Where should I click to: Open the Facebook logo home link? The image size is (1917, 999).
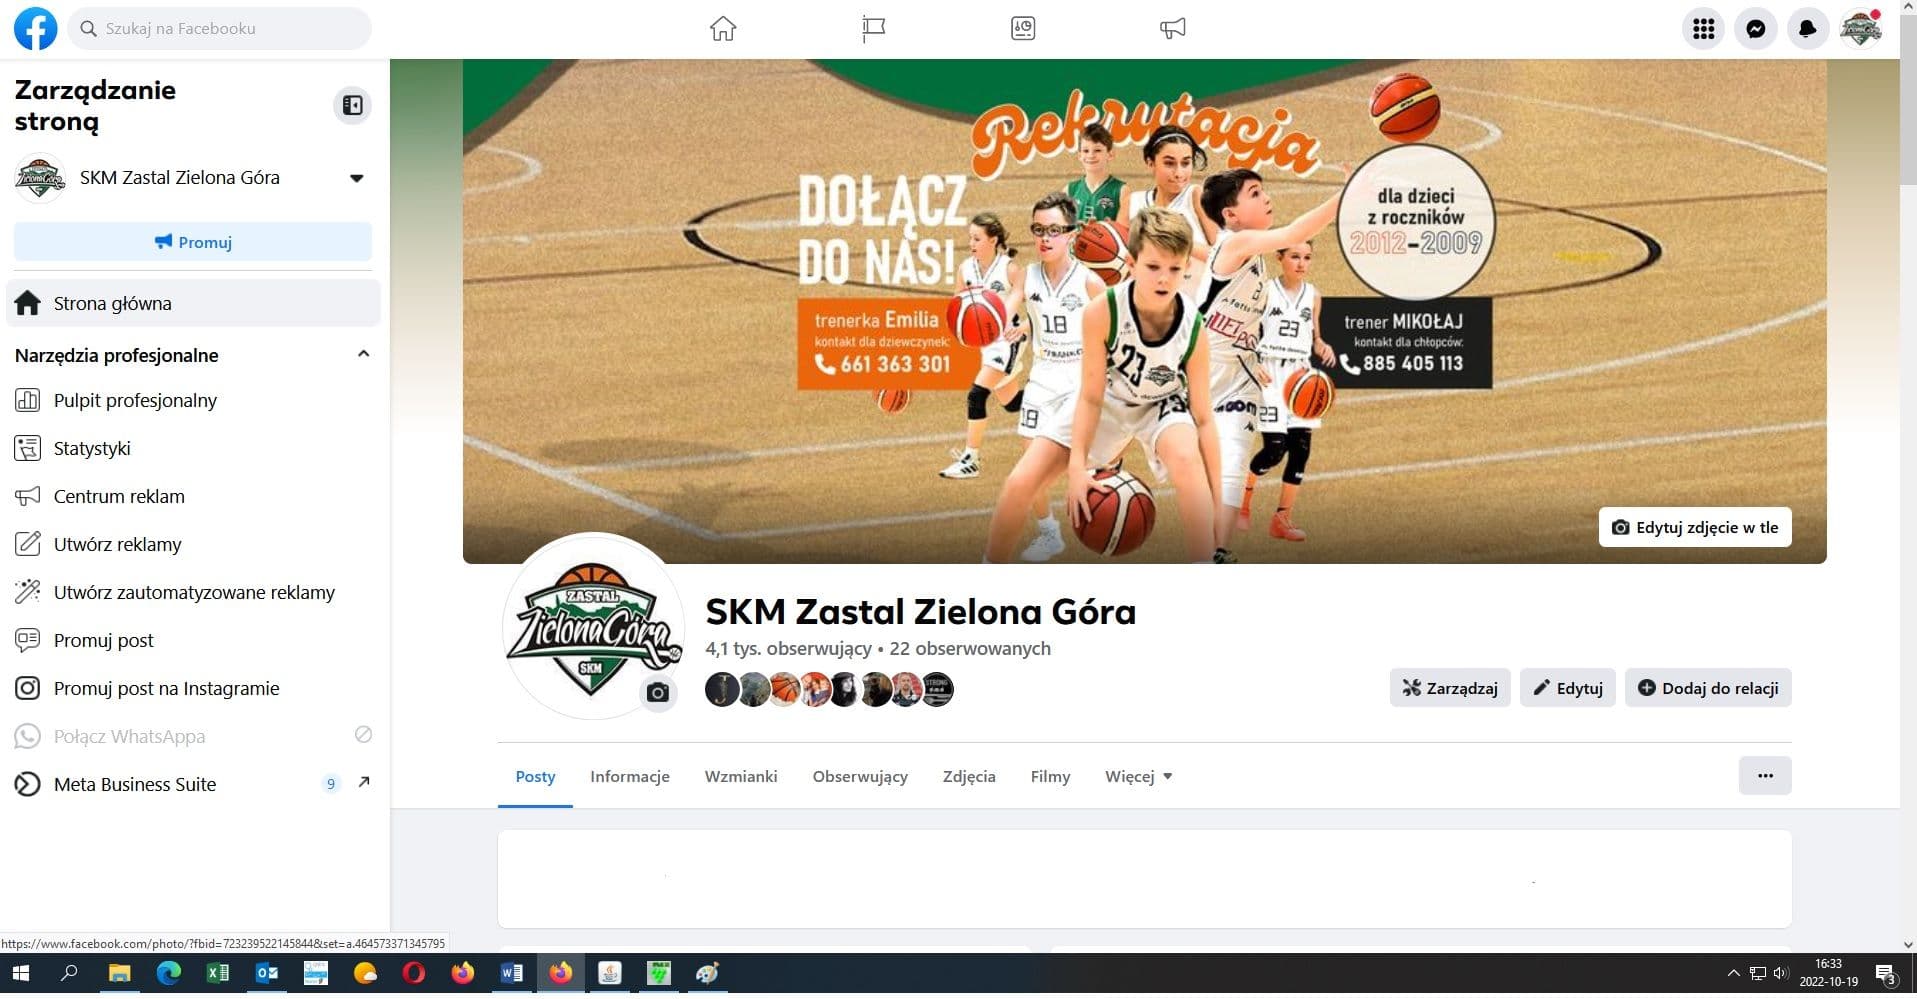tap(35, 29)
